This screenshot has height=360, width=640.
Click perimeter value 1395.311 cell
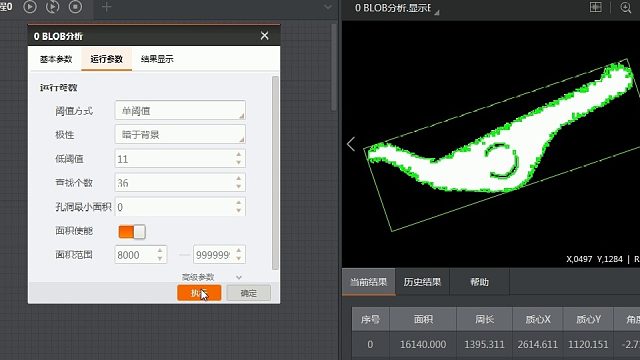(484, 344)
